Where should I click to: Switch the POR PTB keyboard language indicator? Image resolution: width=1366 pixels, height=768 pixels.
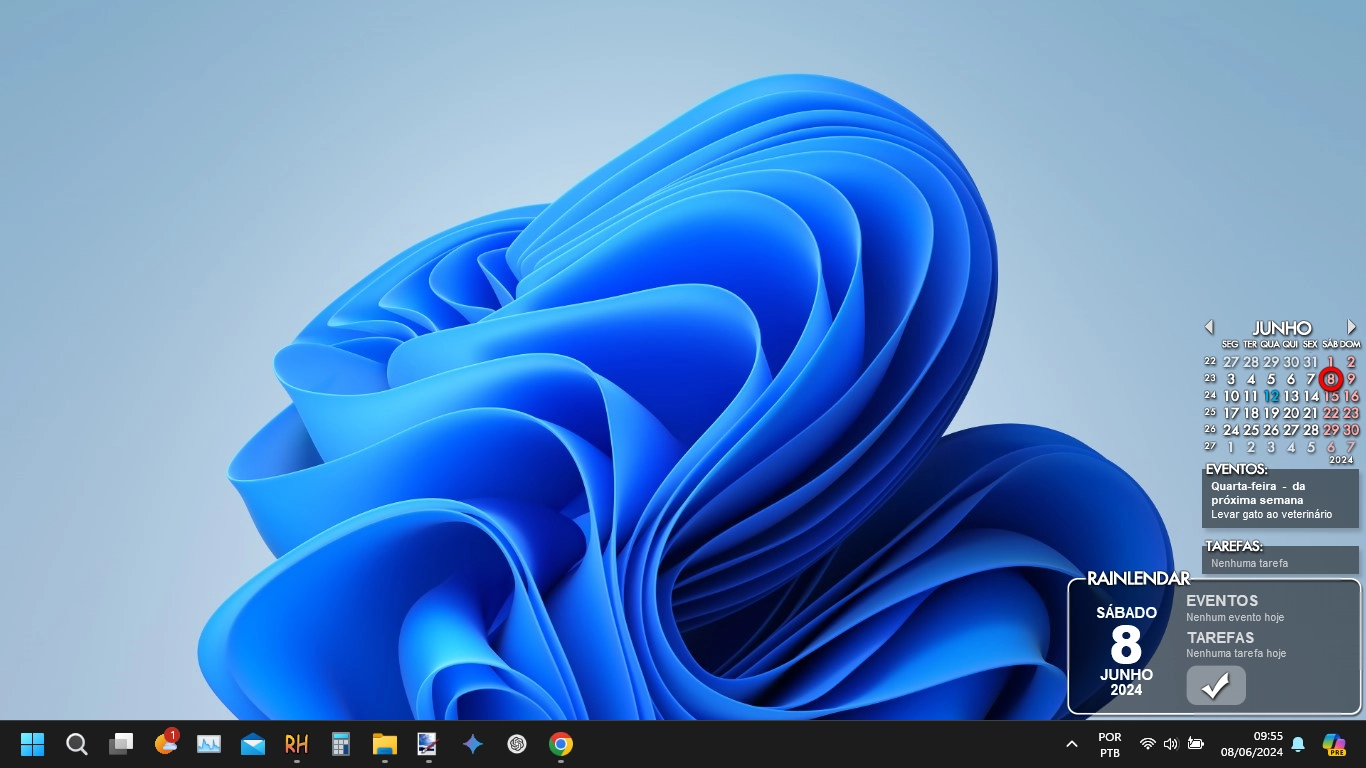[x=1110, y=744]
